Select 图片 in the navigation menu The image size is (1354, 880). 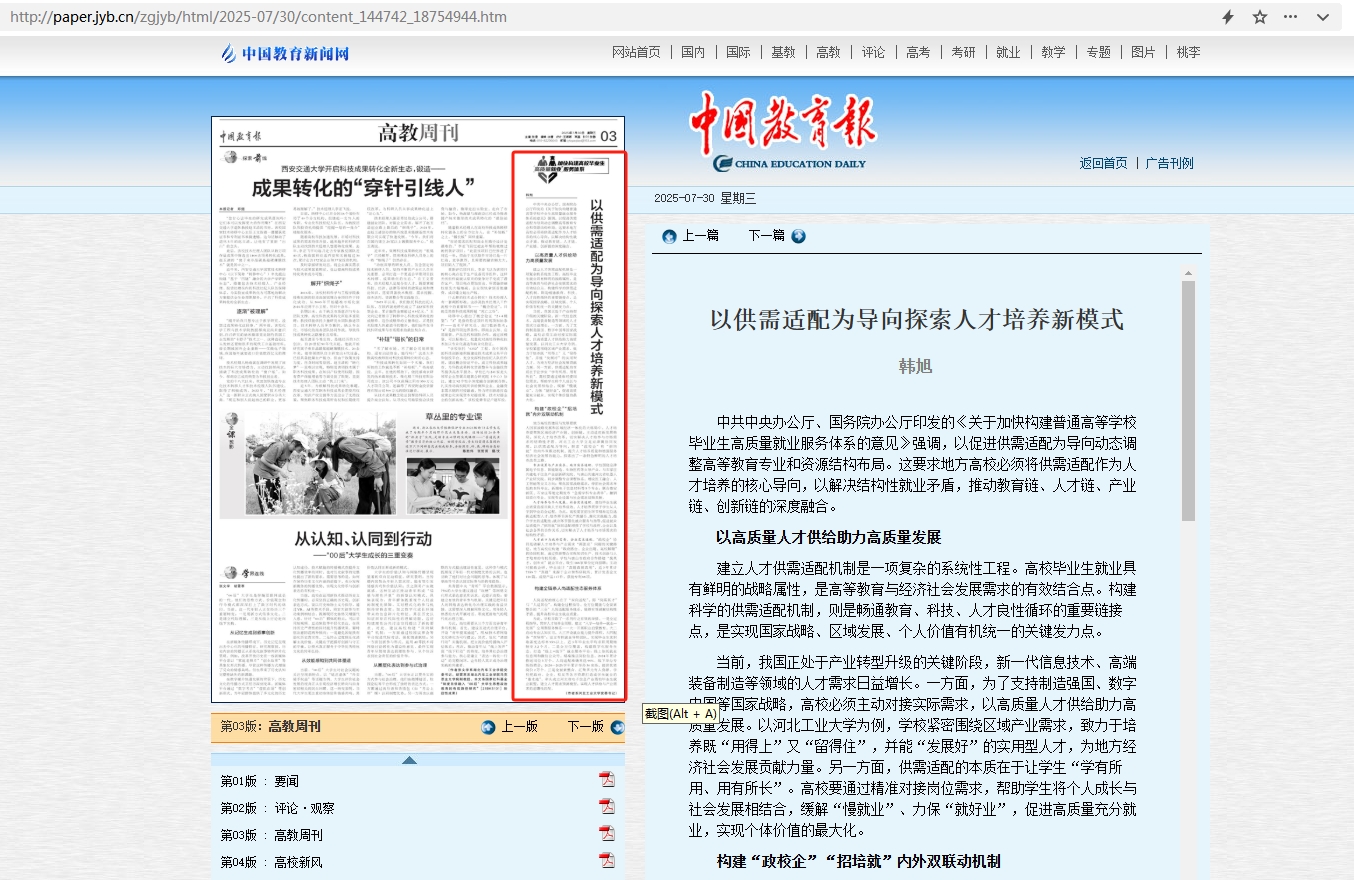pyautogui.click(x=1143, y=52)
